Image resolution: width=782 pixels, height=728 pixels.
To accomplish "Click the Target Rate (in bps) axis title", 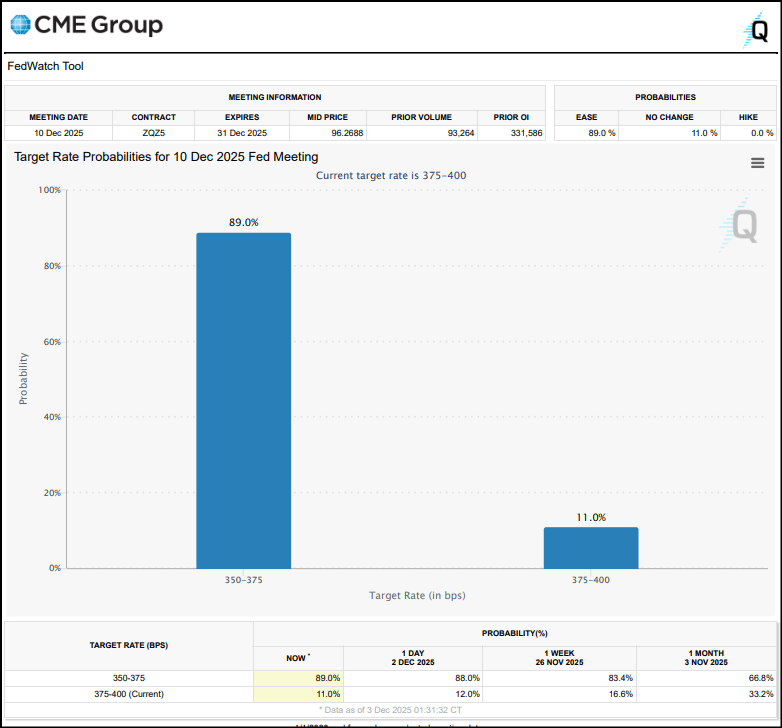I will (x=417, y=595).
